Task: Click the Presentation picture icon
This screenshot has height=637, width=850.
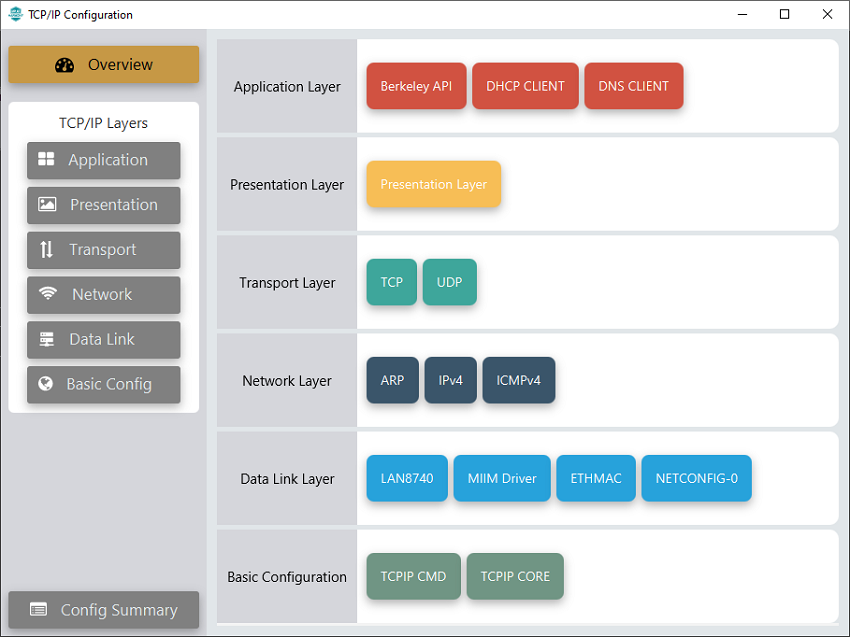Action: (47, 205)
